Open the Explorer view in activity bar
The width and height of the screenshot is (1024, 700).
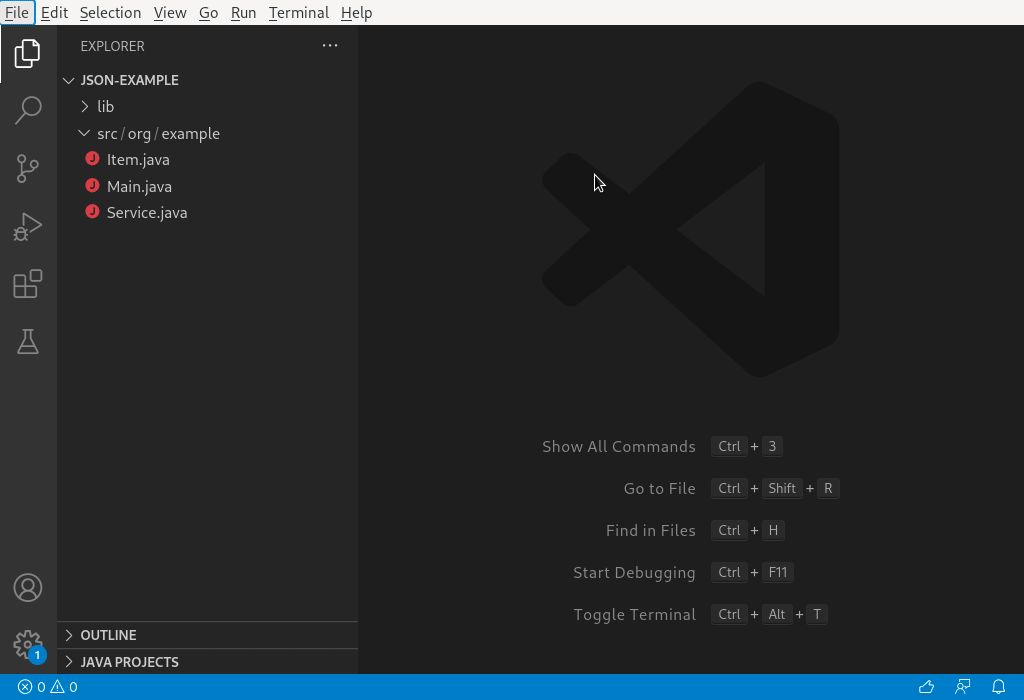click(27, 54)
